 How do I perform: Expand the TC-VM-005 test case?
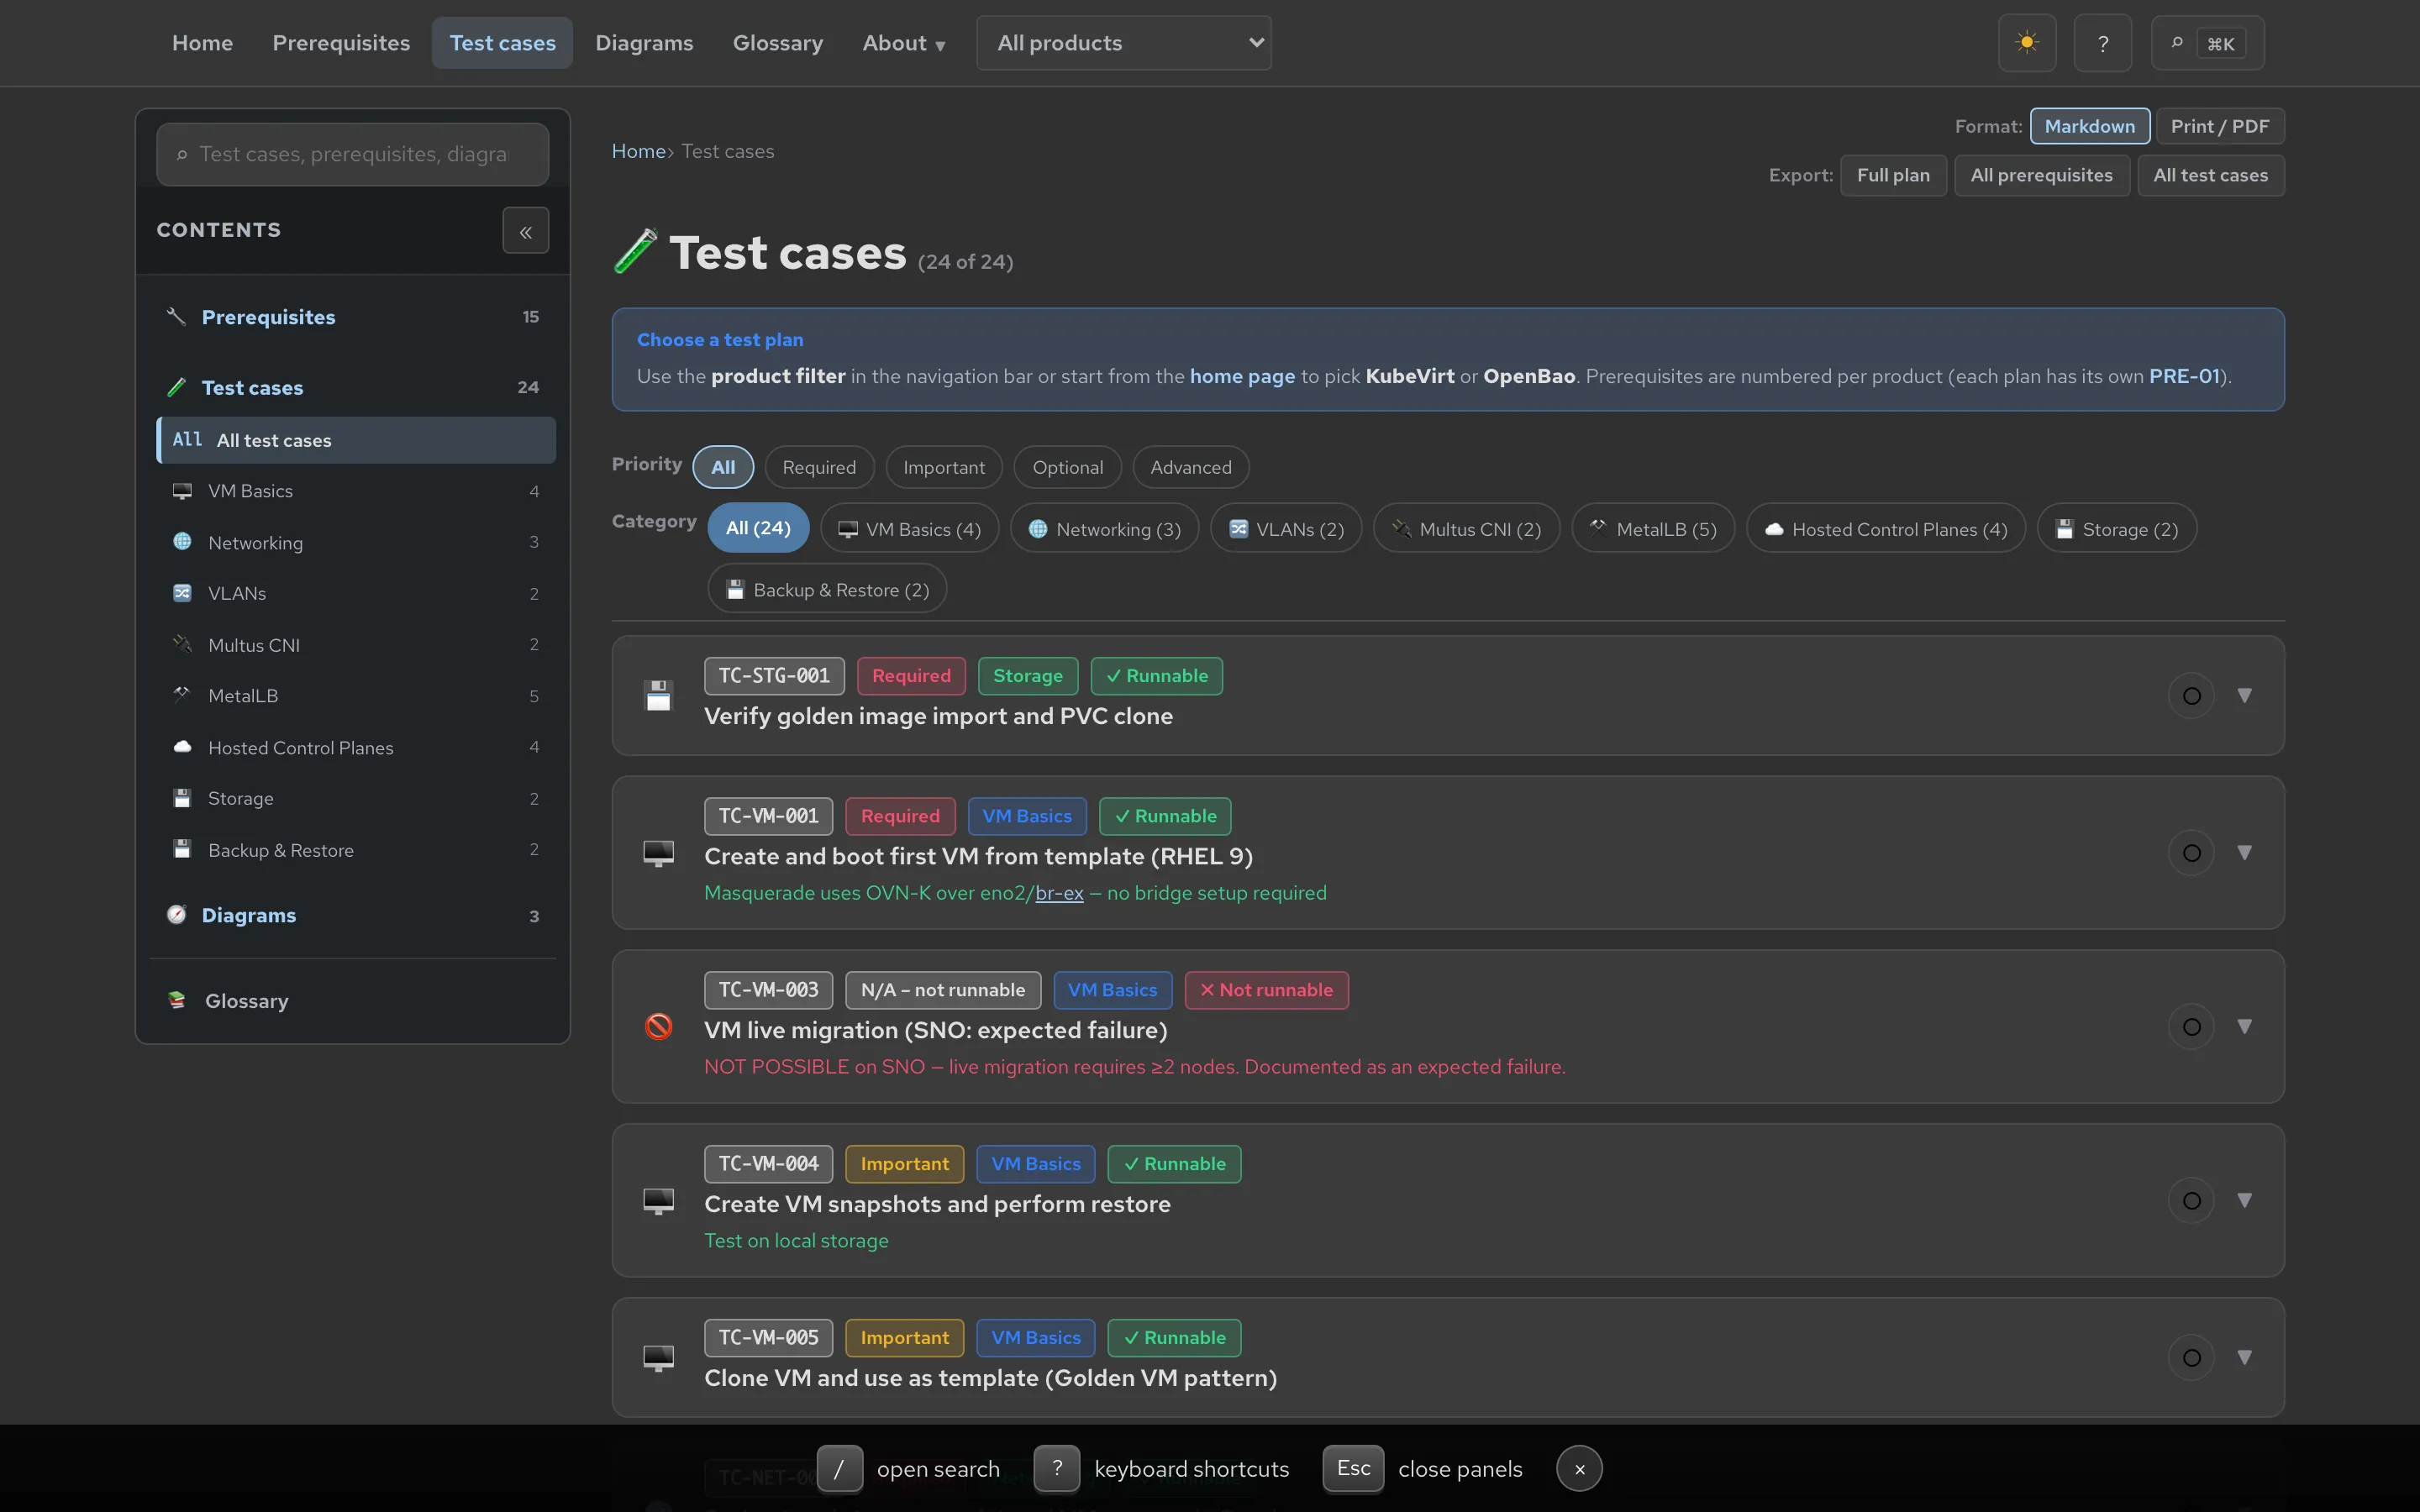point(2244,1358)
